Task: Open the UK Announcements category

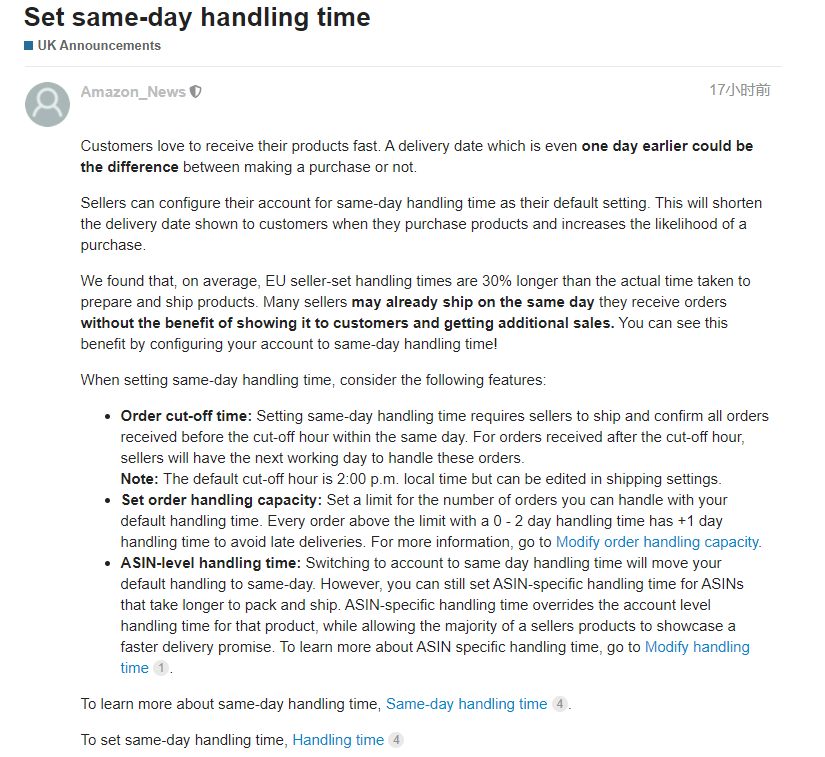Action: pos(99,45)
